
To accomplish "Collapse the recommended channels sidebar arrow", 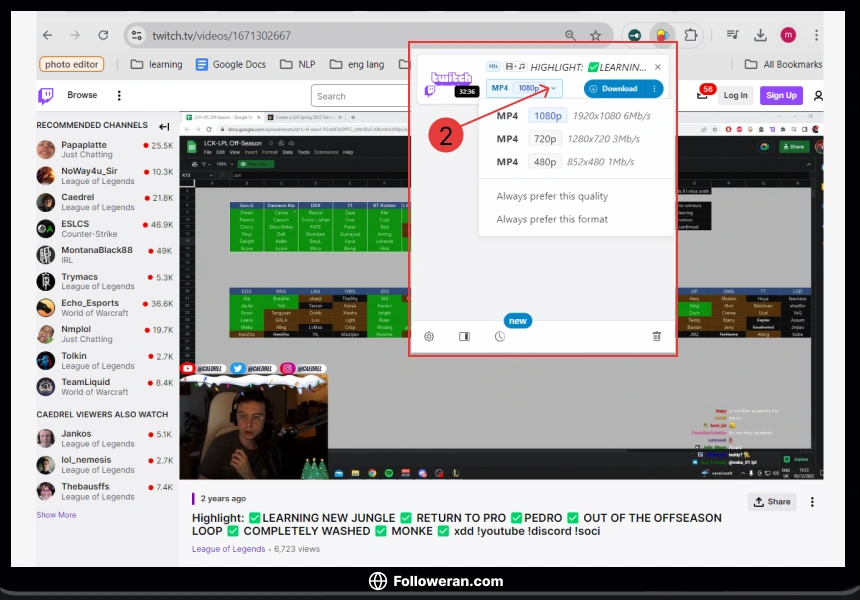I will point(164,126).
